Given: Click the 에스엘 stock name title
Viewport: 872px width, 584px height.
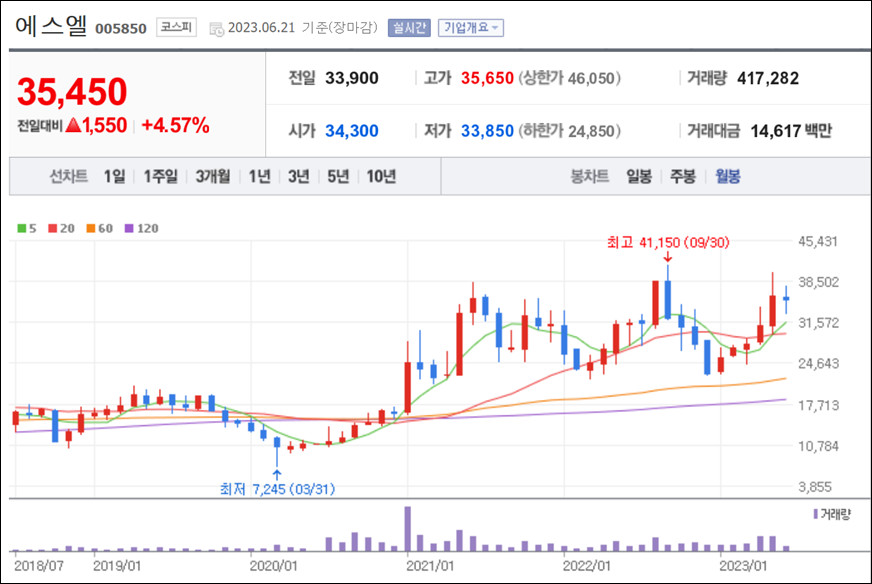Looking at the screenshot, I should click(51, 26).
